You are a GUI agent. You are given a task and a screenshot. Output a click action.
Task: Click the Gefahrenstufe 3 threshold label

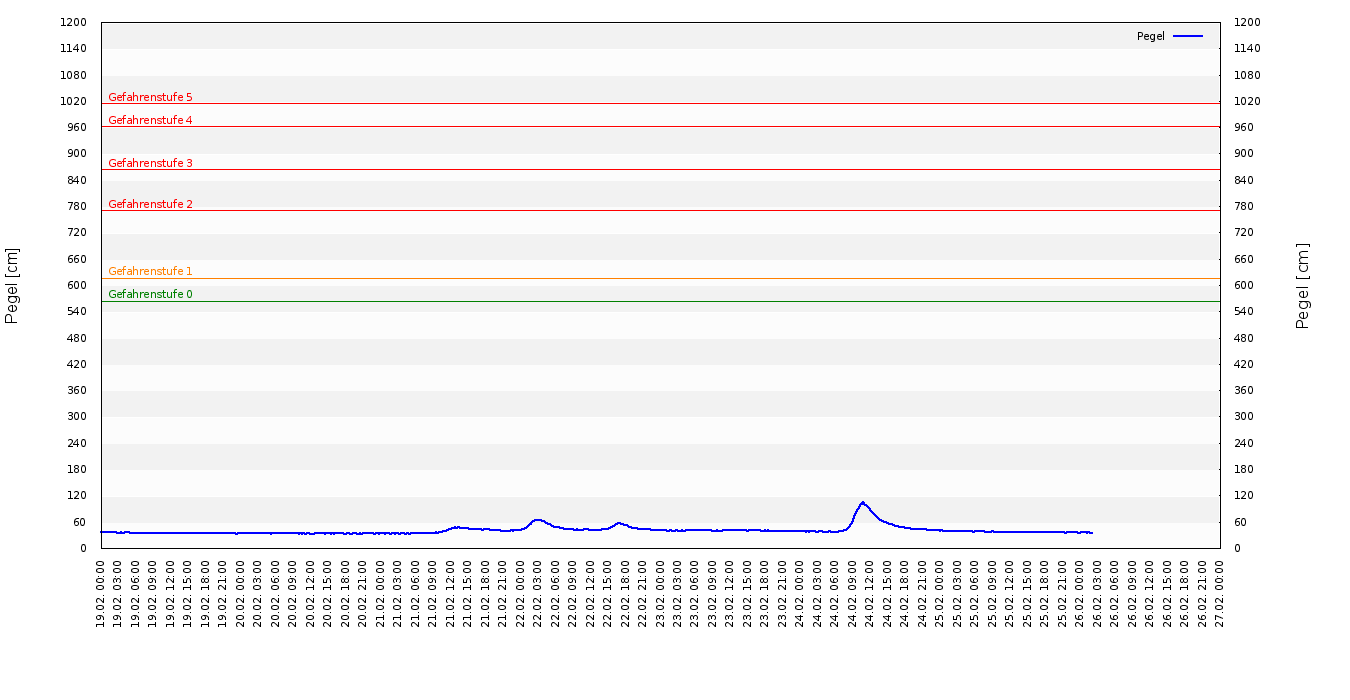tap(150, 163)
